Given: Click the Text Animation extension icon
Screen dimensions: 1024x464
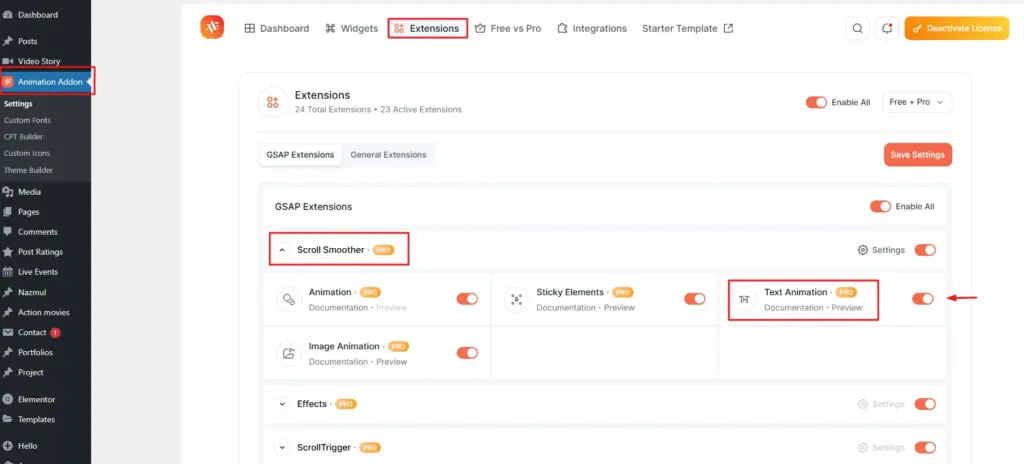Looking at the screenshot, I should click(x=744, y=299).
